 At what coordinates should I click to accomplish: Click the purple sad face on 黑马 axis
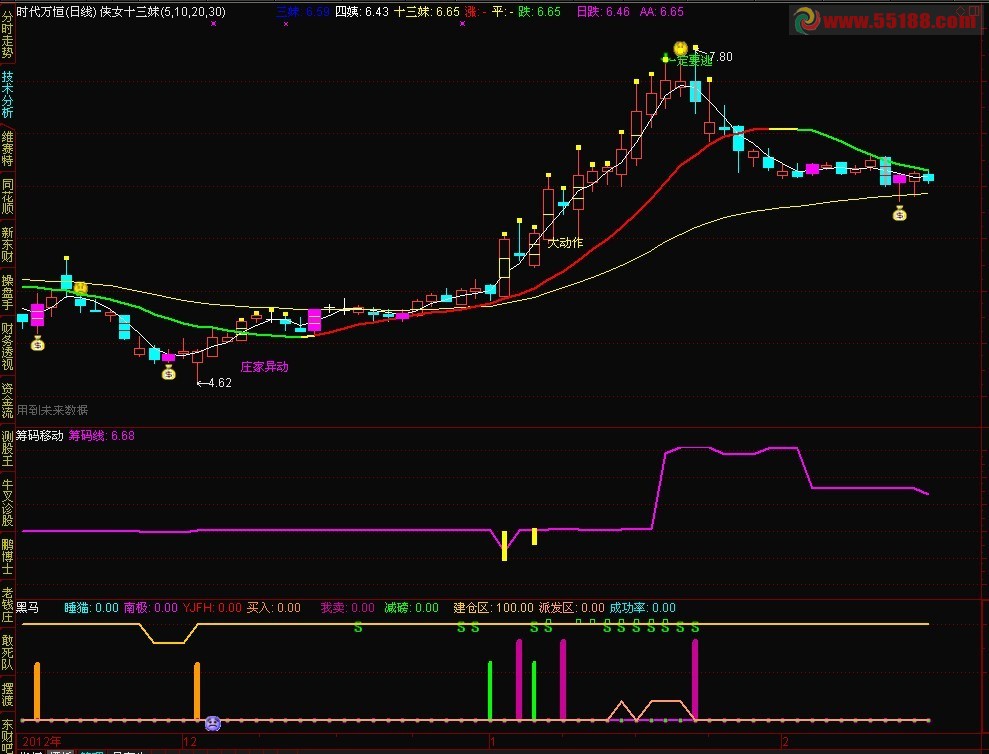(x=213, y=723)
